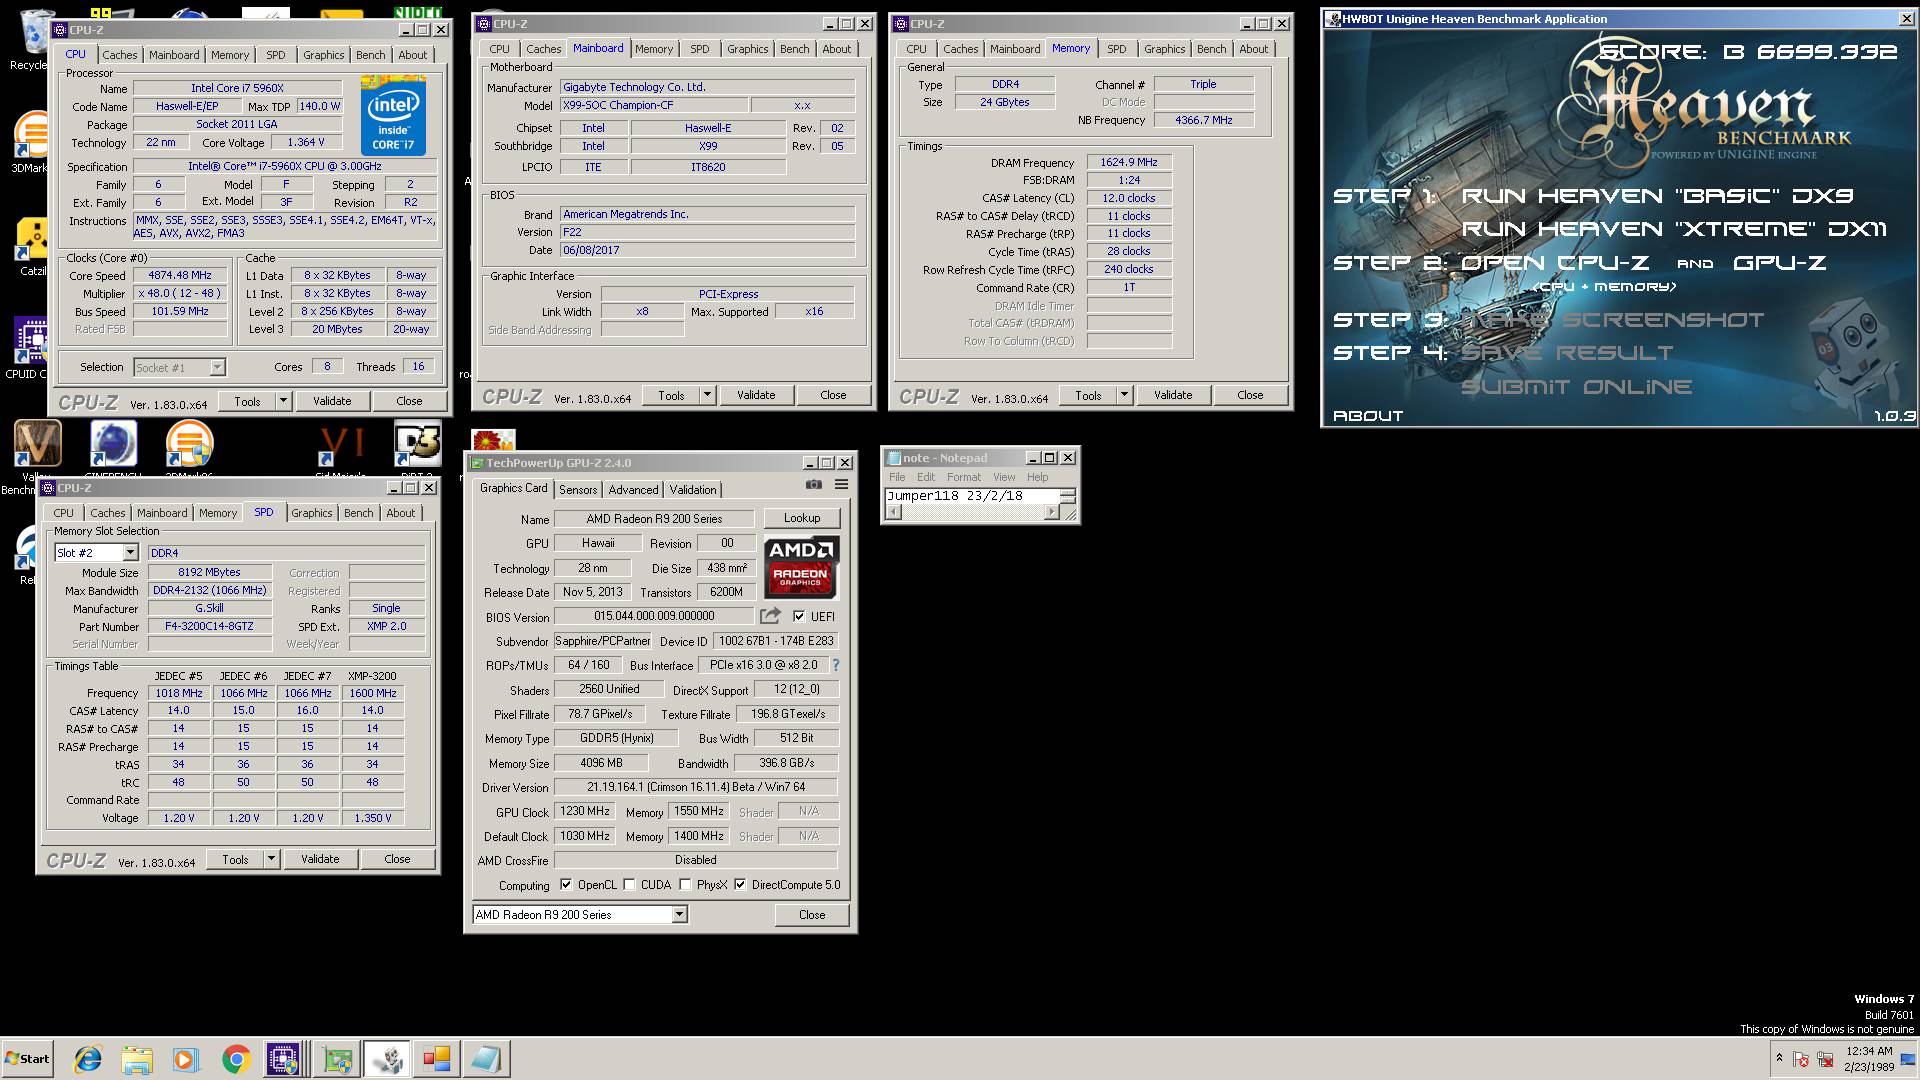Open the Valley Benchmark desktop shortcut
Viewport: 1920px width, 1080px height.
(x=37, y=443)
